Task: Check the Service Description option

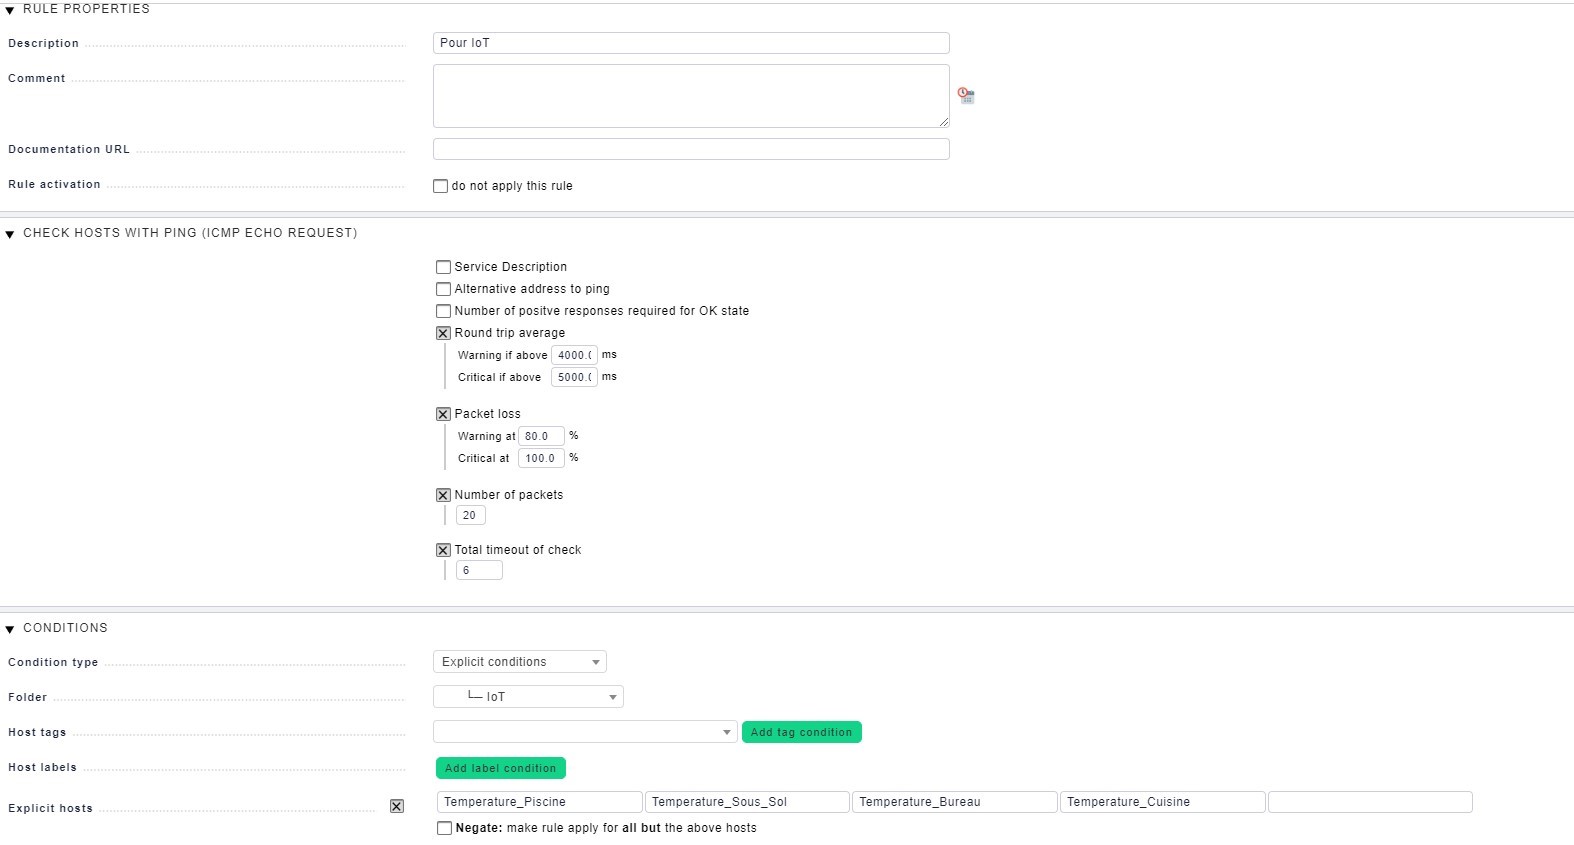Action: (443, 267)
